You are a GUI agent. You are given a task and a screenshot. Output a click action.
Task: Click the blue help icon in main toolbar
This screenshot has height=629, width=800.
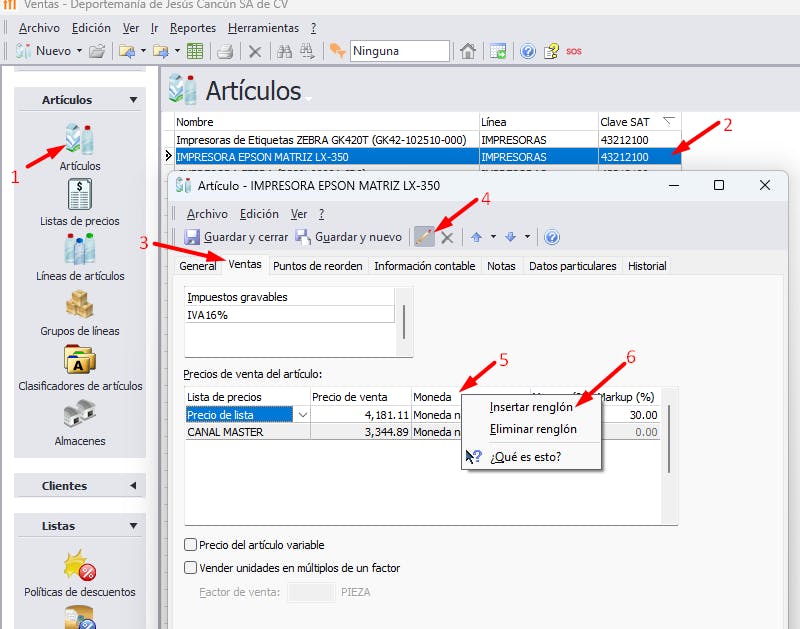[x=528, y=51]
